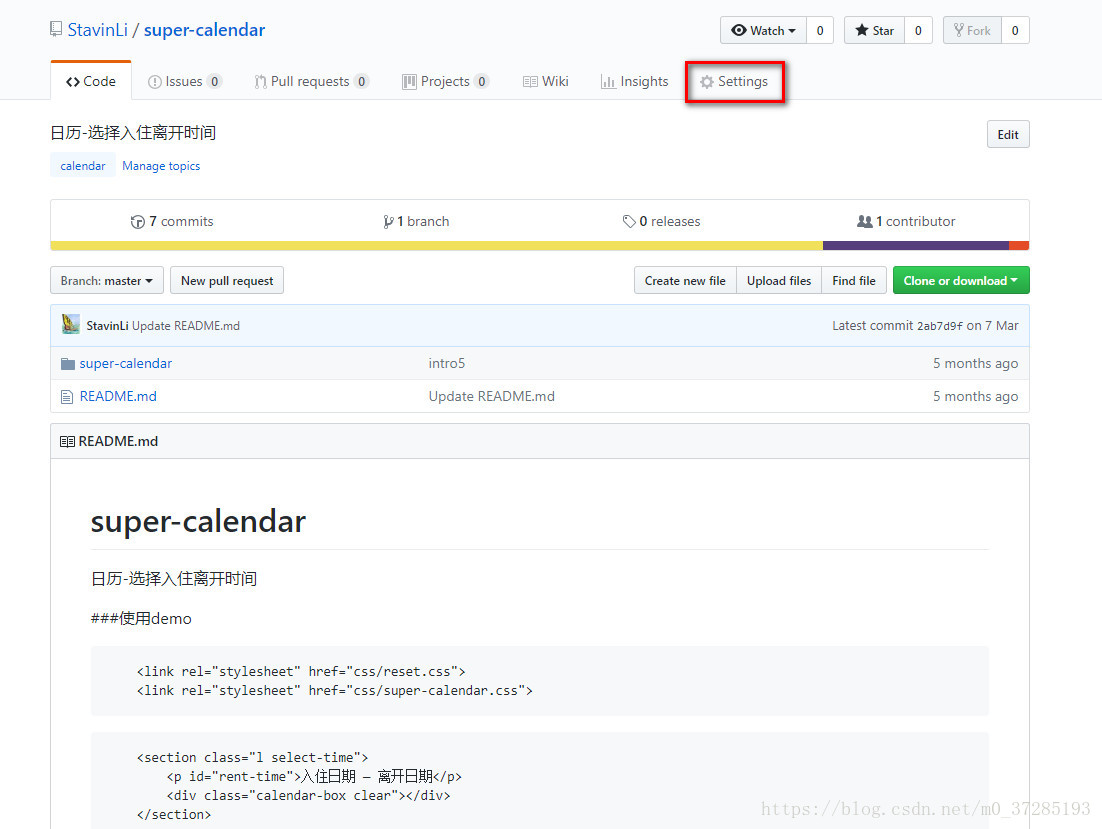The width and height of the screenshot is (1102, 829).
Task: Click the README.md file icon in file list
Action: (67, 397)
